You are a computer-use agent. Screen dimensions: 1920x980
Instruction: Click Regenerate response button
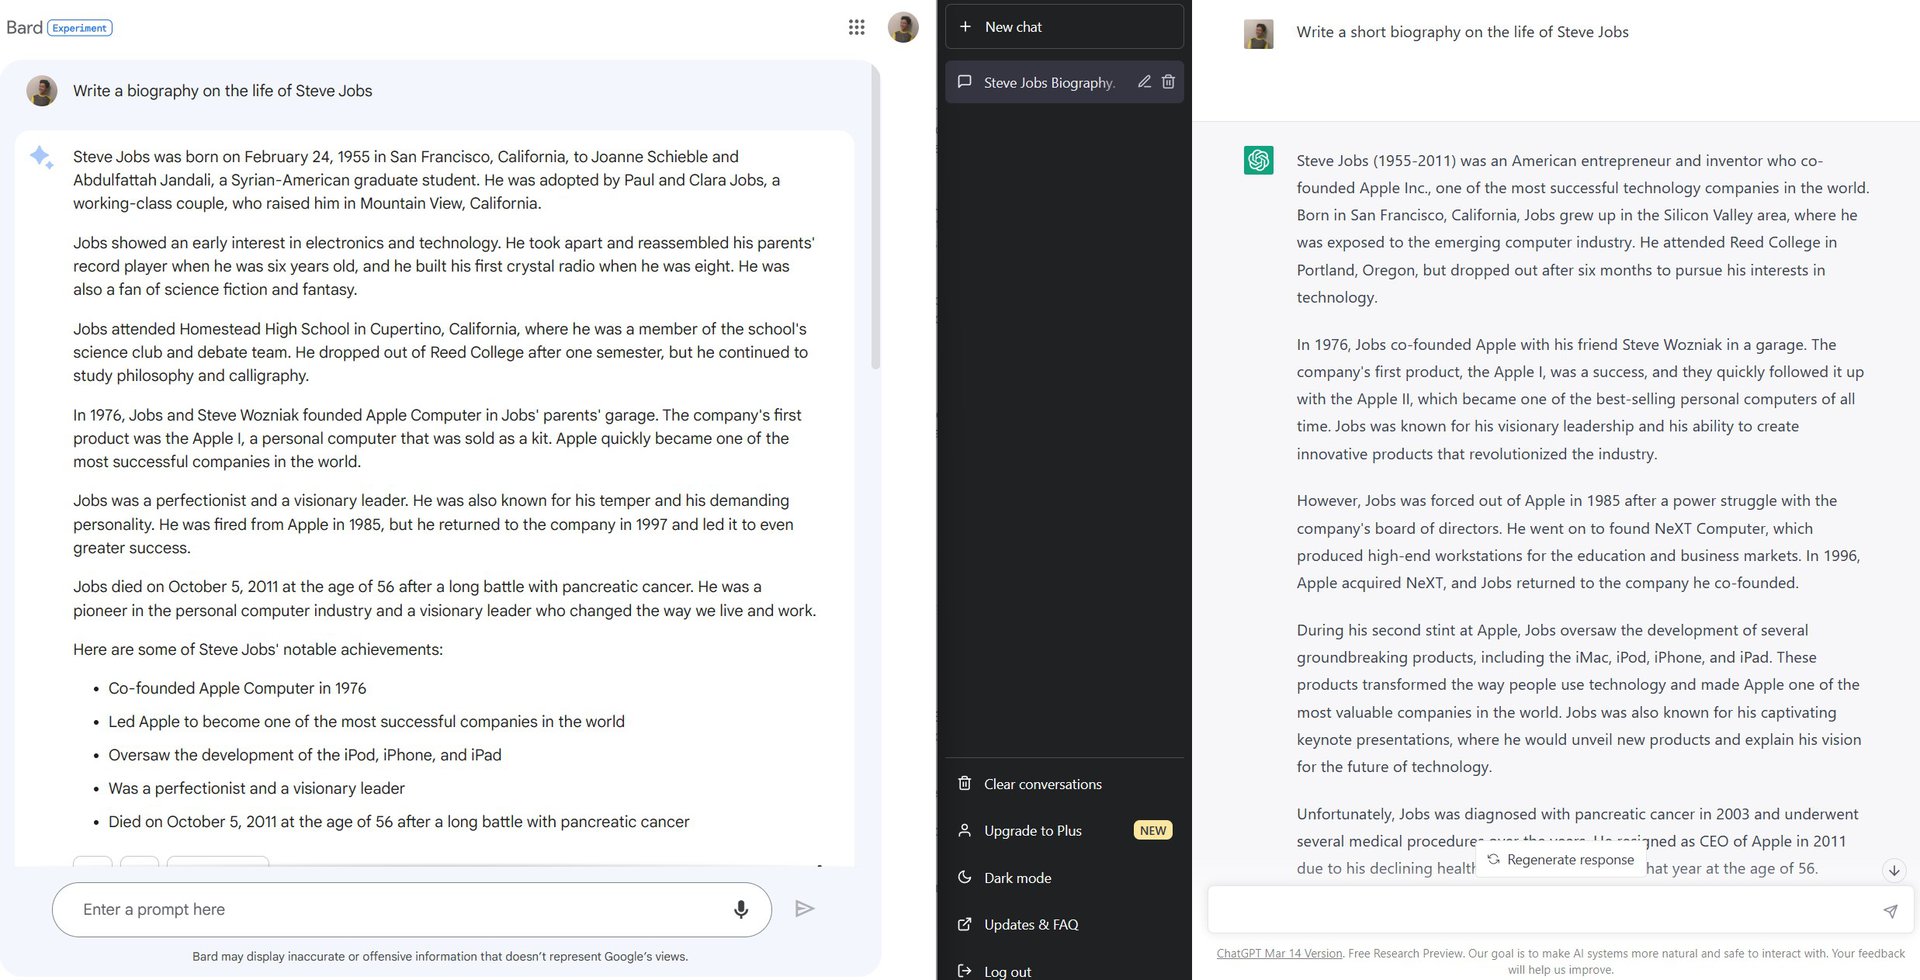coord(1560,860)
